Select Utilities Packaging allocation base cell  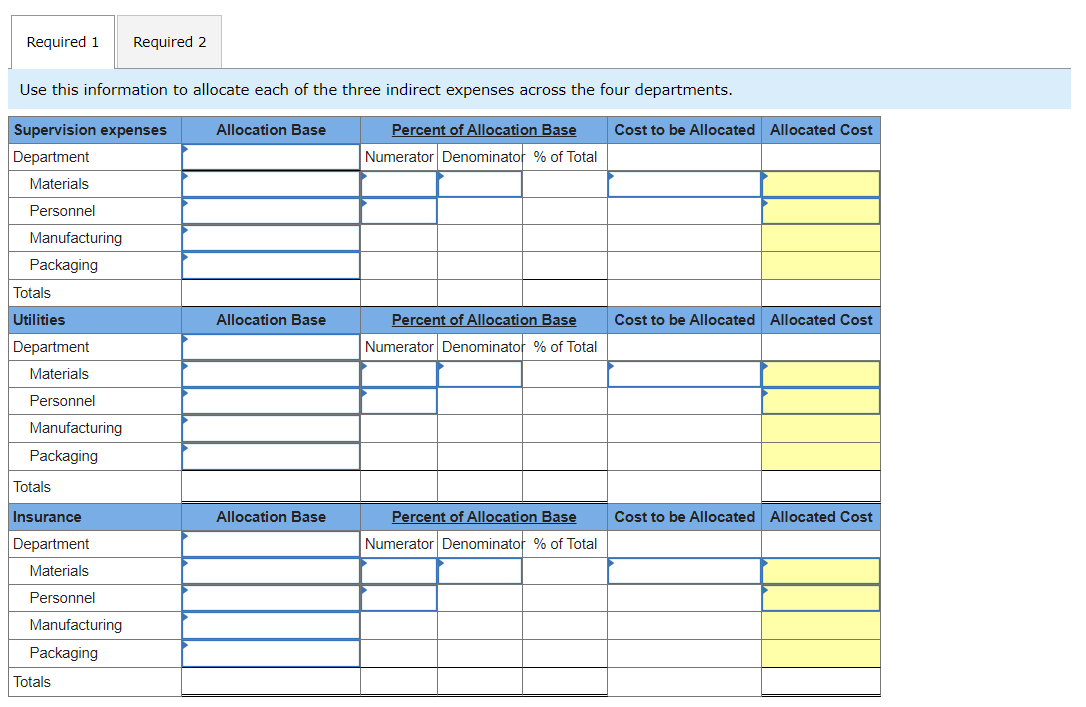[271, 456]
